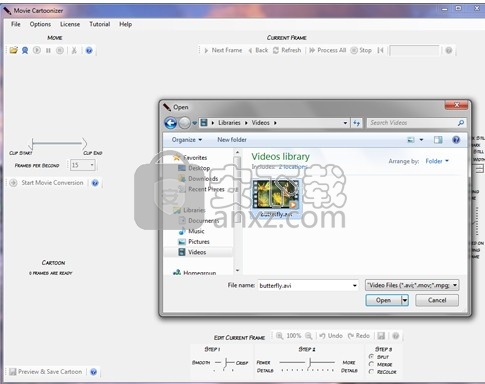Viewport: 485px width, 384px height.
Task: Click the scissors cut clip icon
Action: (74, 50)
